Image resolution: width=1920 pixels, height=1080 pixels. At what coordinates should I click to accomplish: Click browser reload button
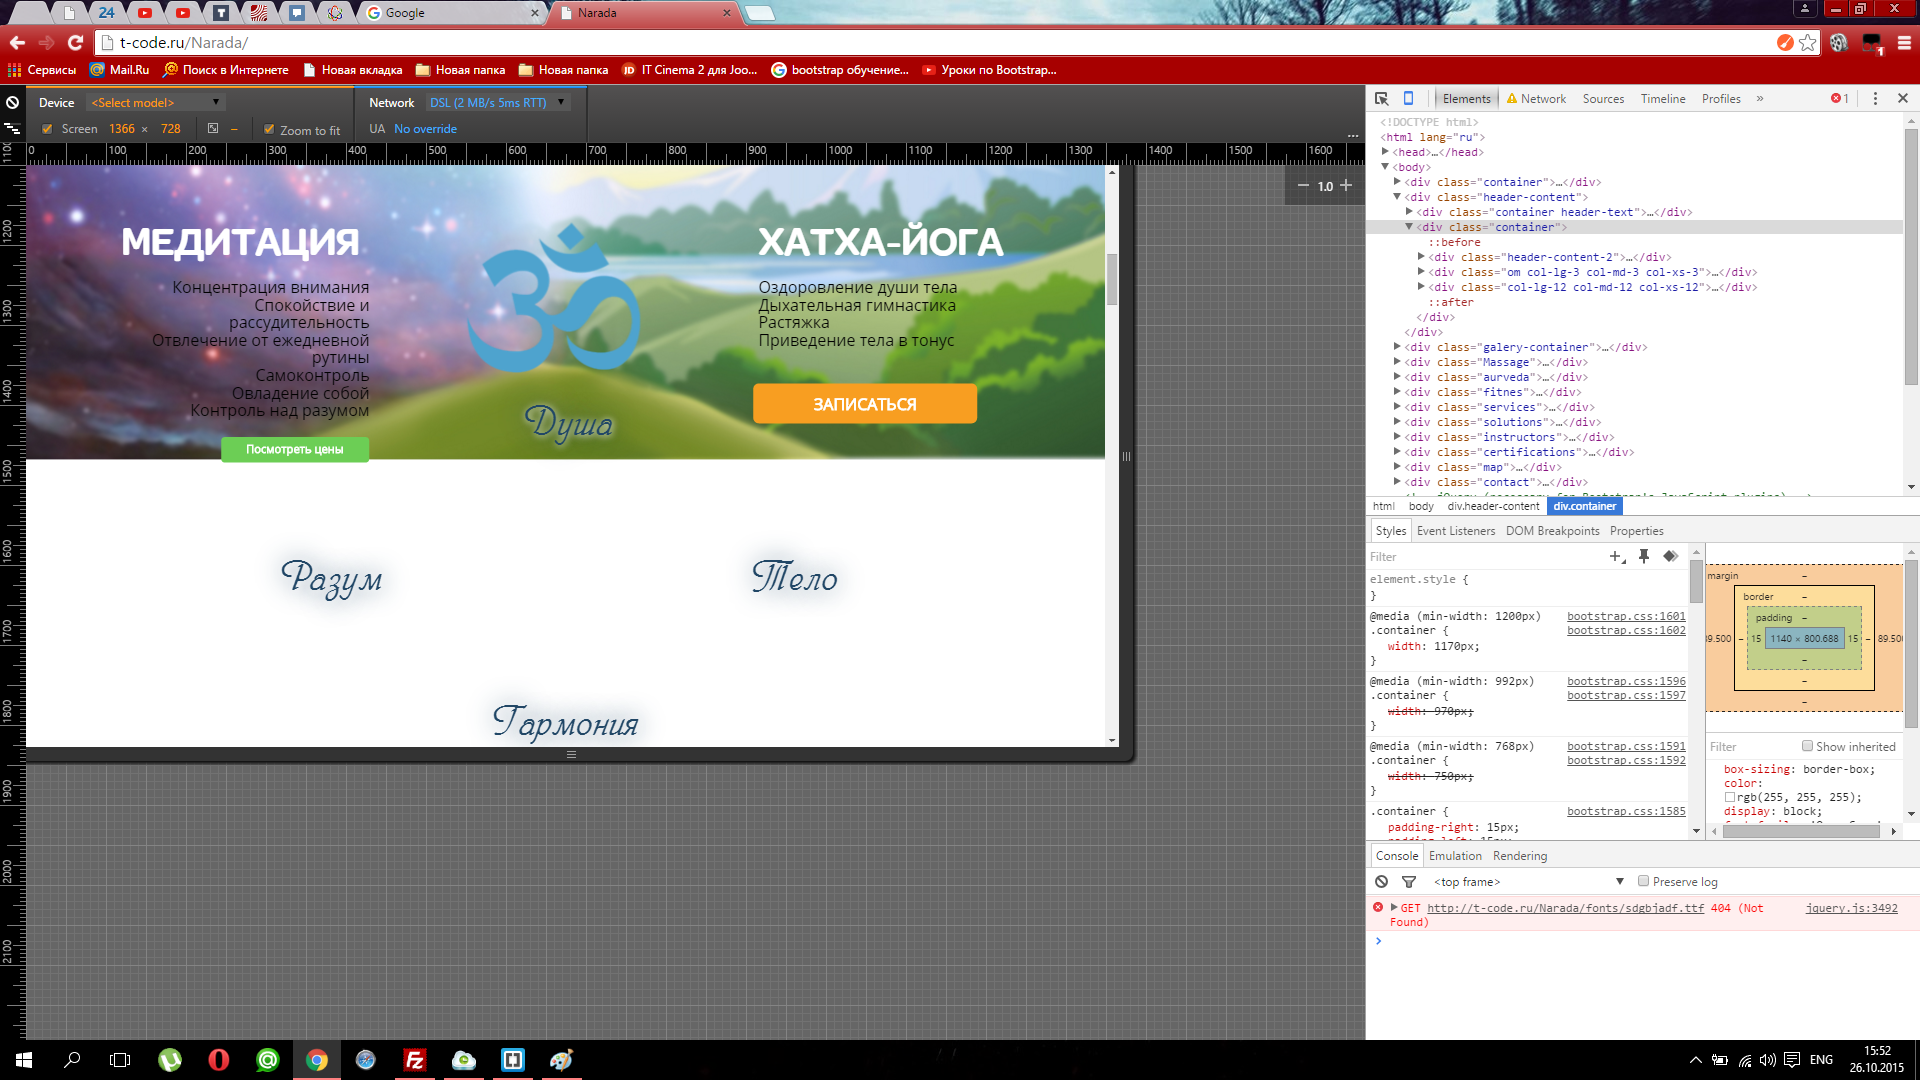[75, 42]
